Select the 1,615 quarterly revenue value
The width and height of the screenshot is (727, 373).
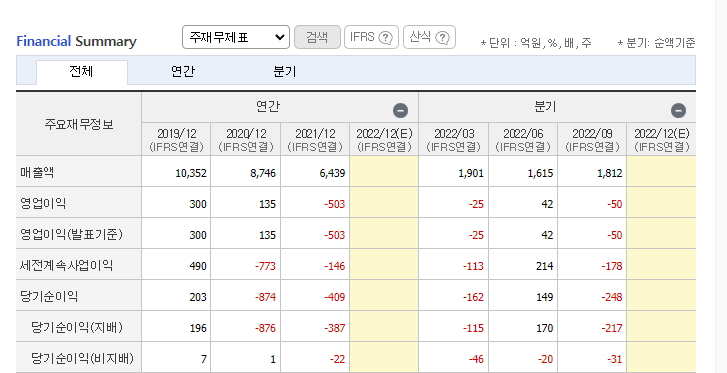(541, 174)
